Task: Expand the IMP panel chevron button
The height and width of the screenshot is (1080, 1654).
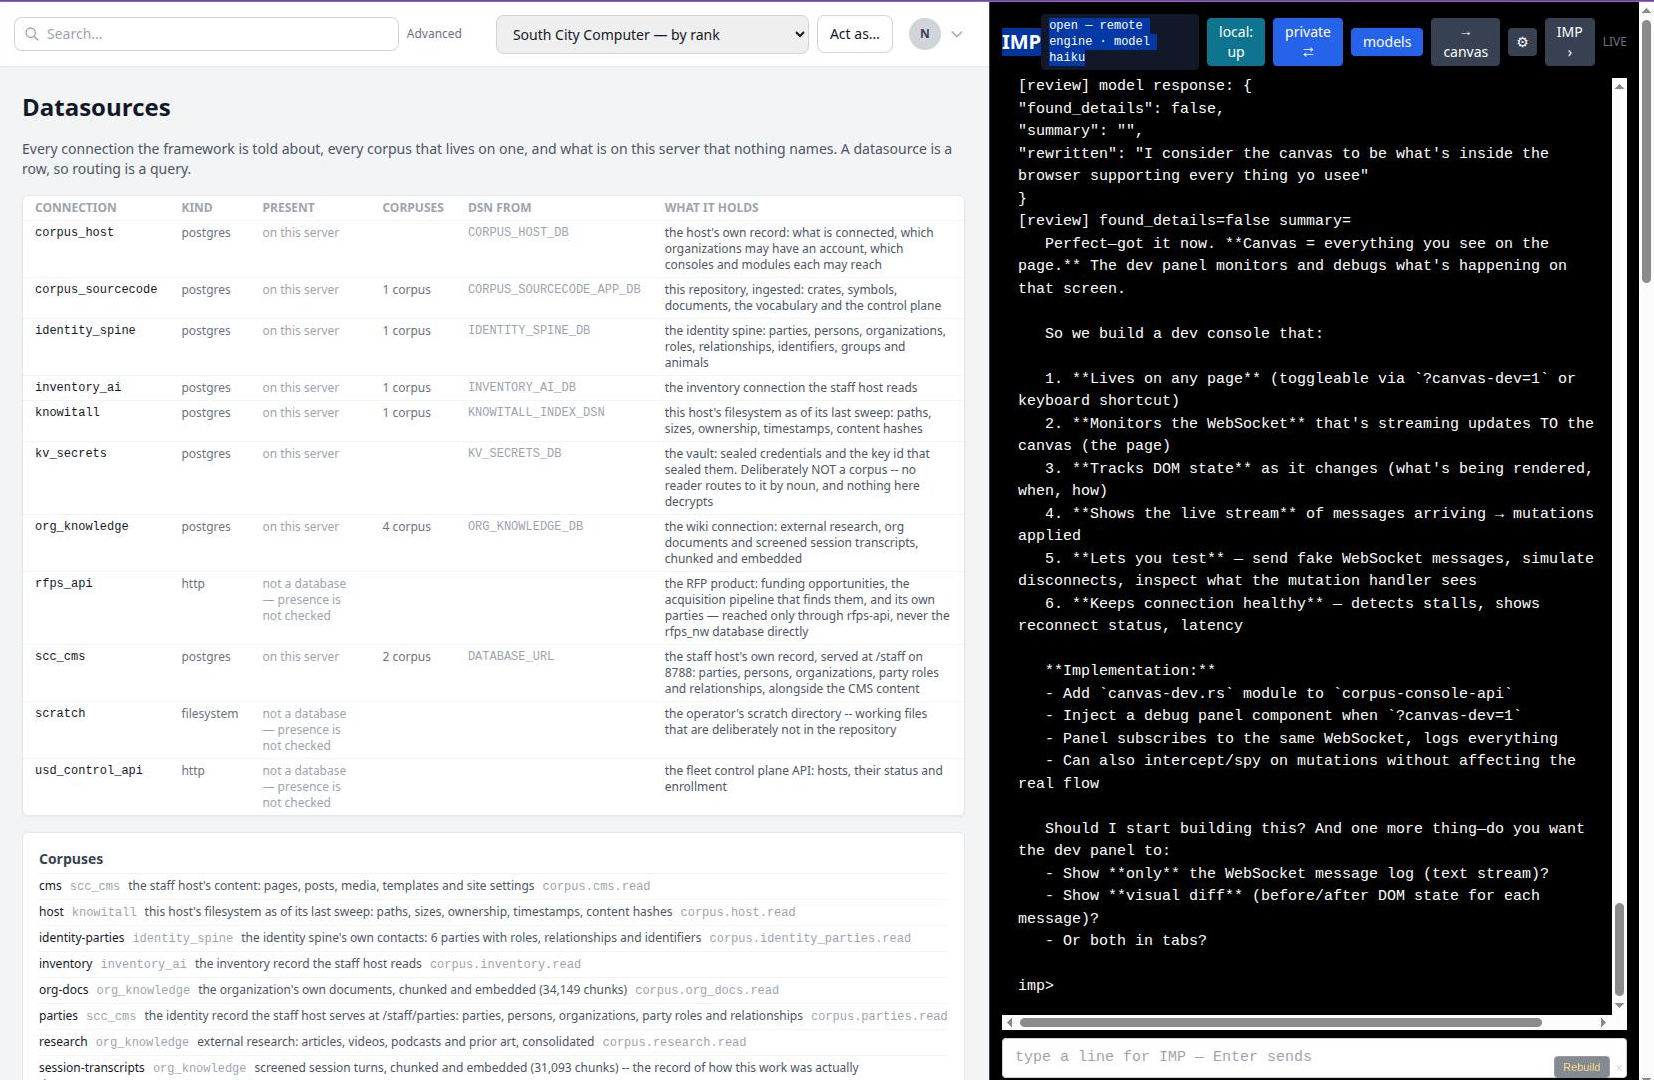Action: pos(1570,42)
